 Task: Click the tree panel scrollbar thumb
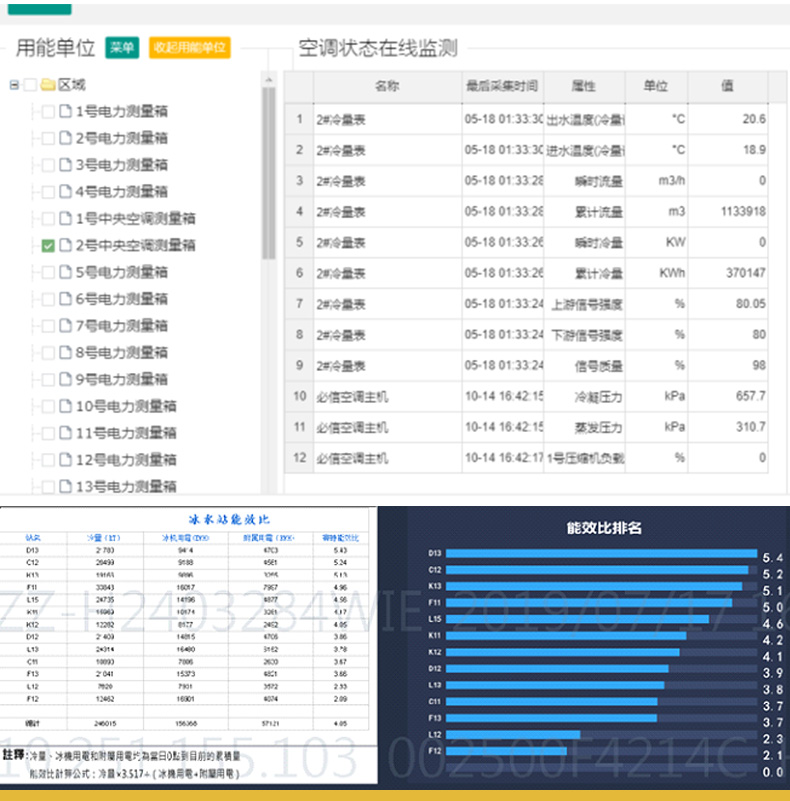269,174
